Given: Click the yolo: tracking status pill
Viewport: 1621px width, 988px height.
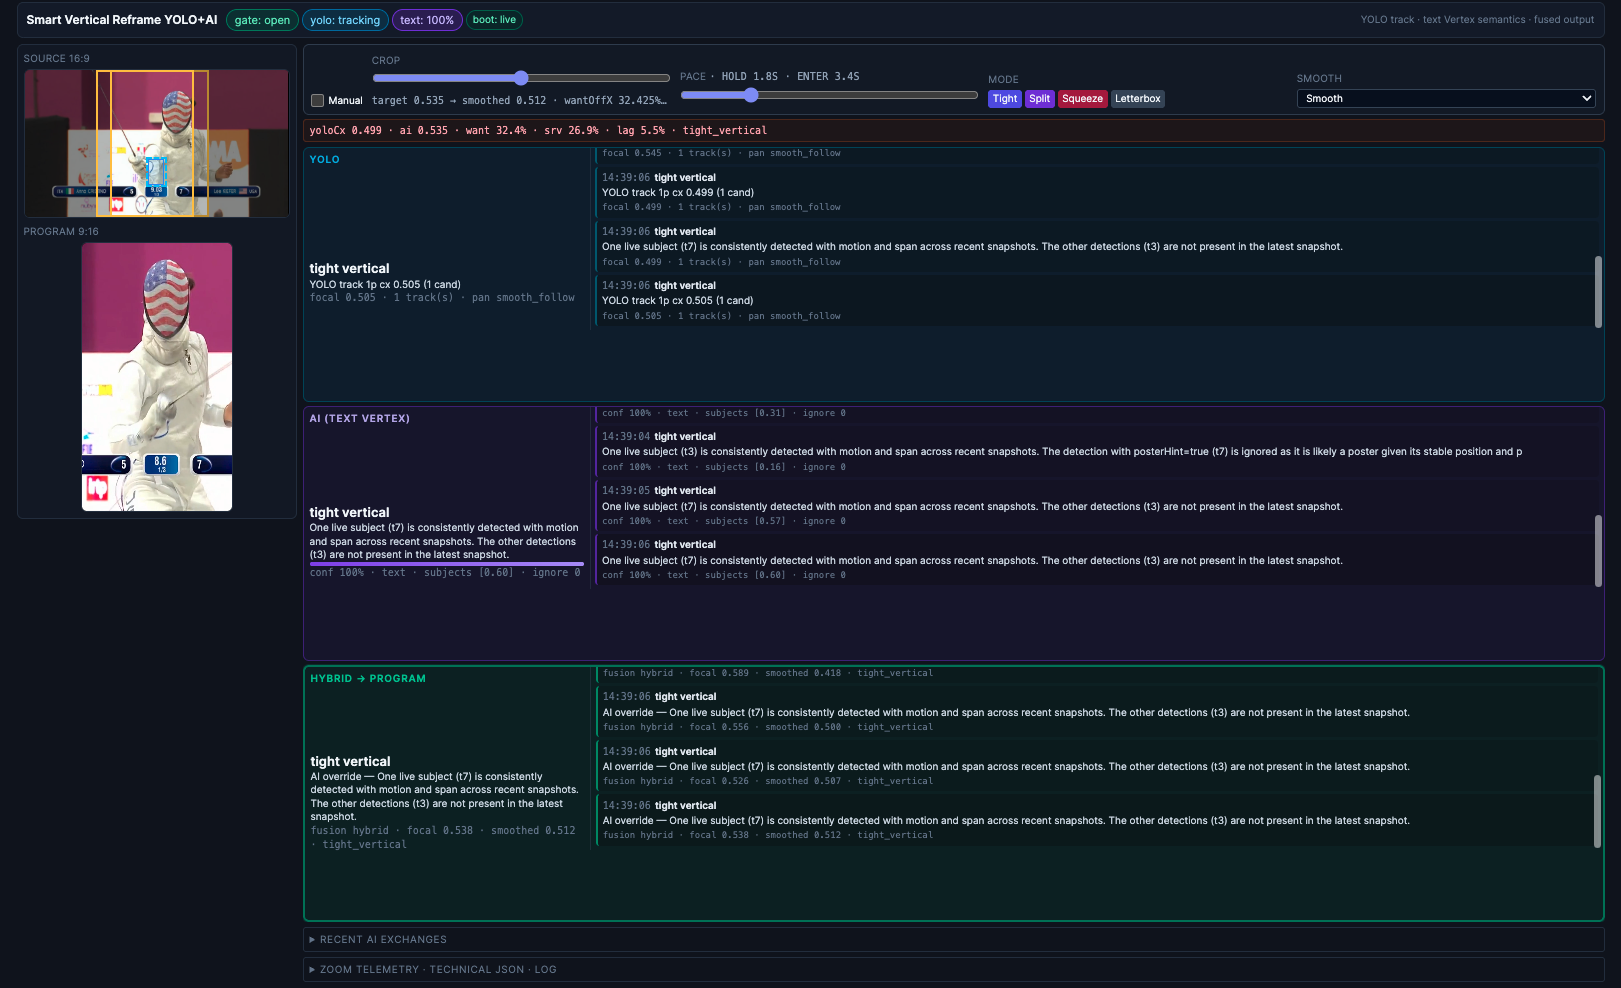Looking at the screenshot, I should click(x=345, y=20).
